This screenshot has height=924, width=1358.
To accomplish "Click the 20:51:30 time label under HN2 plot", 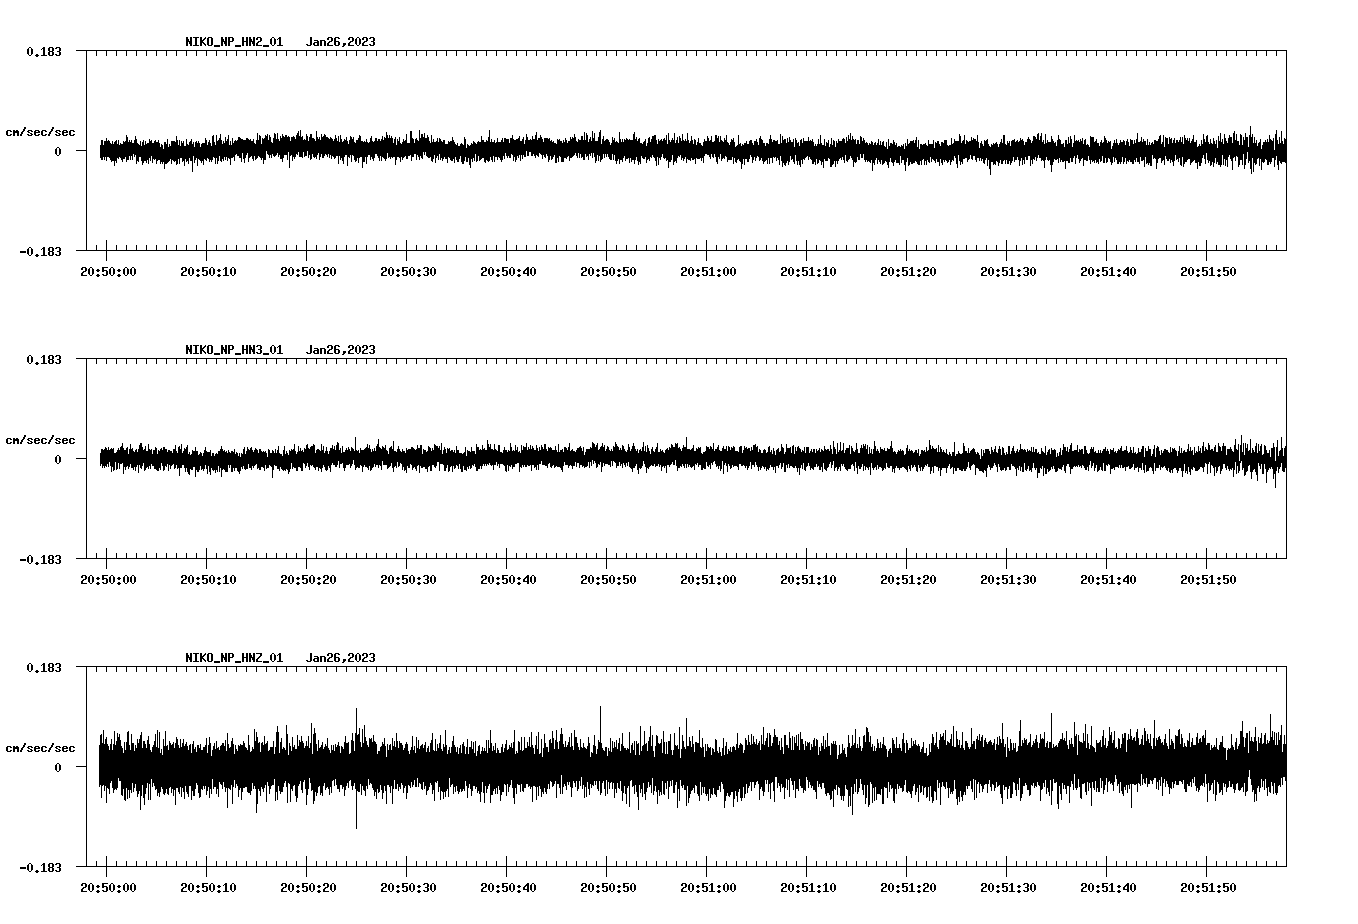I will pyautogui.click(x=1008, y=272).
